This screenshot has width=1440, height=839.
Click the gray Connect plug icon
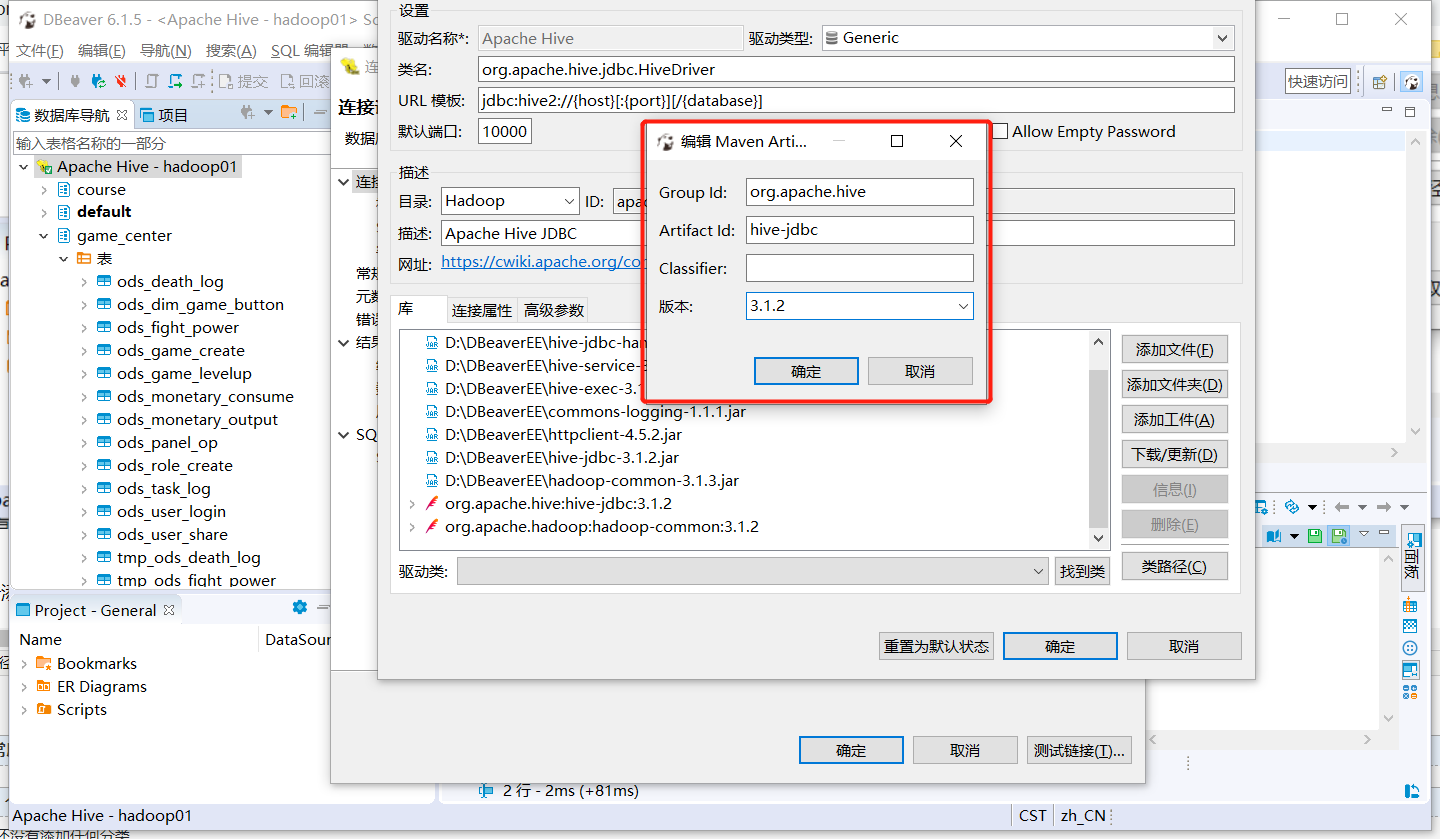(75, 81)
